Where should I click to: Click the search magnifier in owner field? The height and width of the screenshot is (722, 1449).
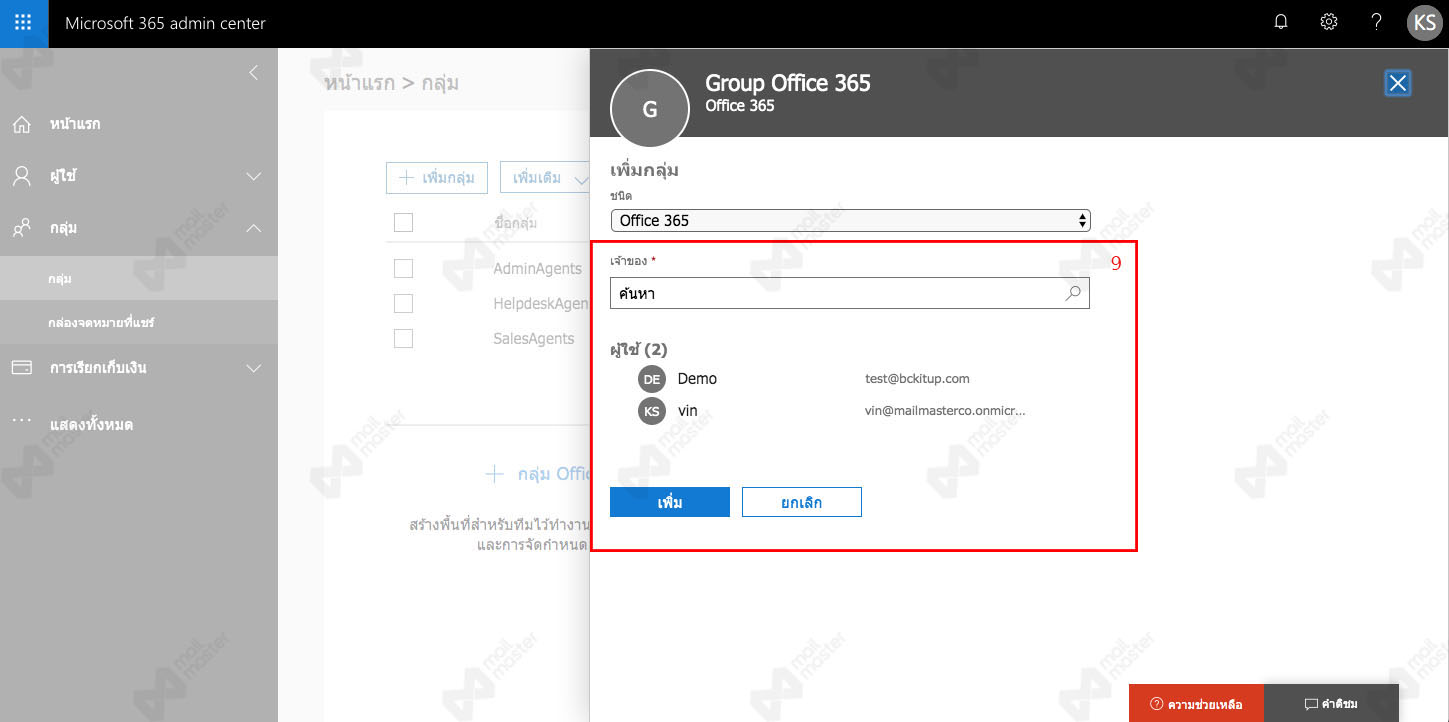(1073, 294)
